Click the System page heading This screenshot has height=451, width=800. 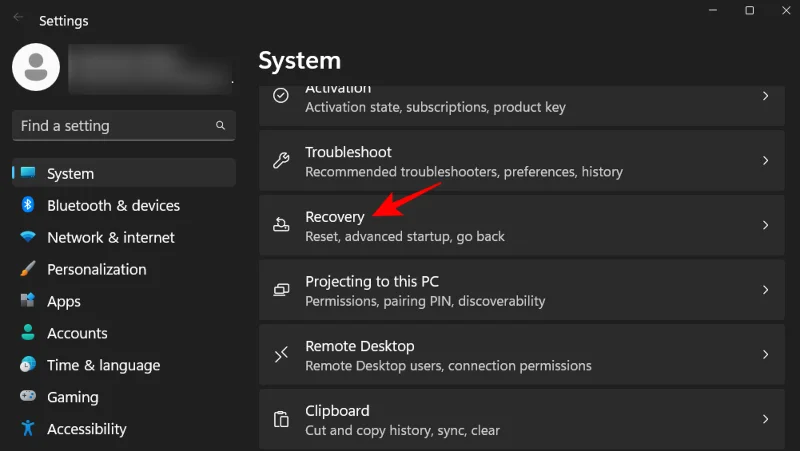click(x=299, y=61)
